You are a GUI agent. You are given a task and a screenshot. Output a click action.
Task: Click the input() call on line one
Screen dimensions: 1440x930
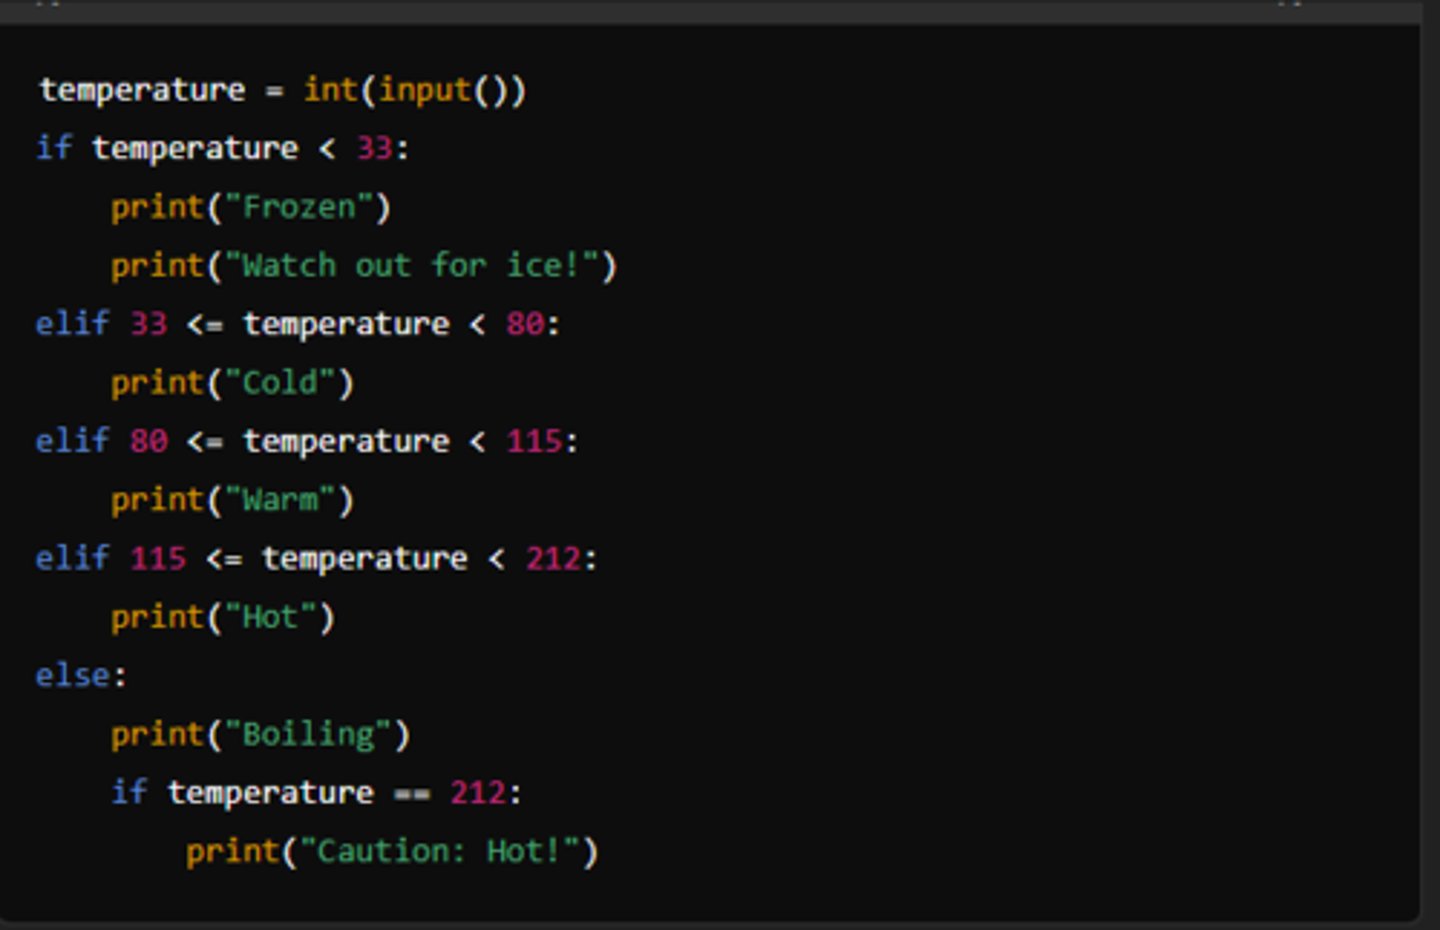click(x=442, y=90)
